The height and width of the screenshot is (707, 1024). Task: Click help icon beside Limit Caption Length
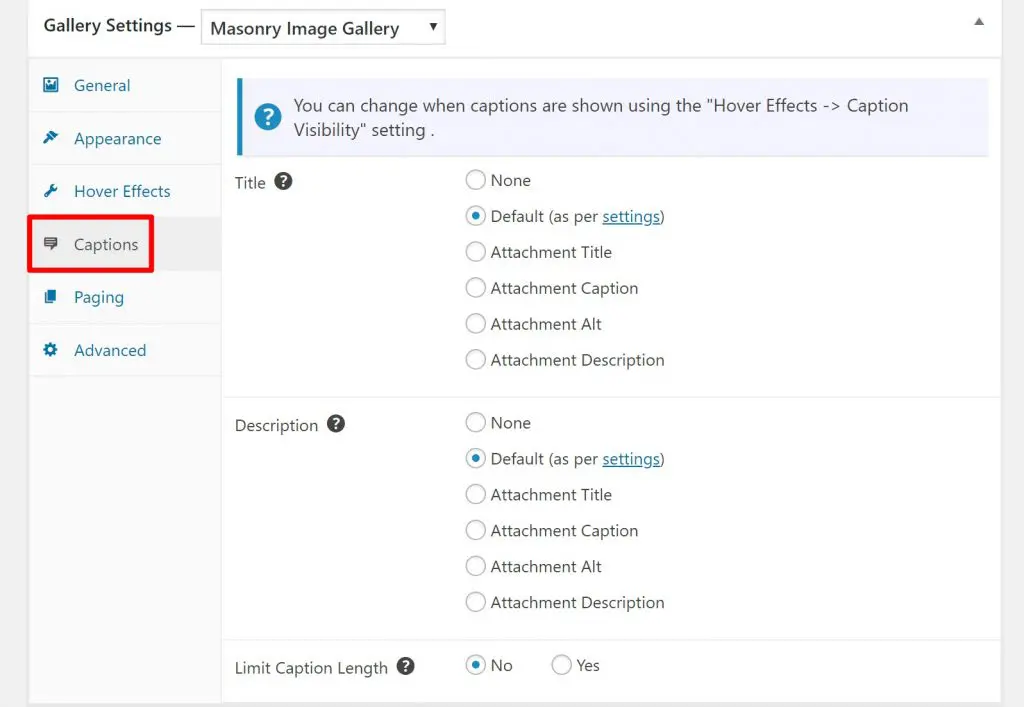[405, 666]
